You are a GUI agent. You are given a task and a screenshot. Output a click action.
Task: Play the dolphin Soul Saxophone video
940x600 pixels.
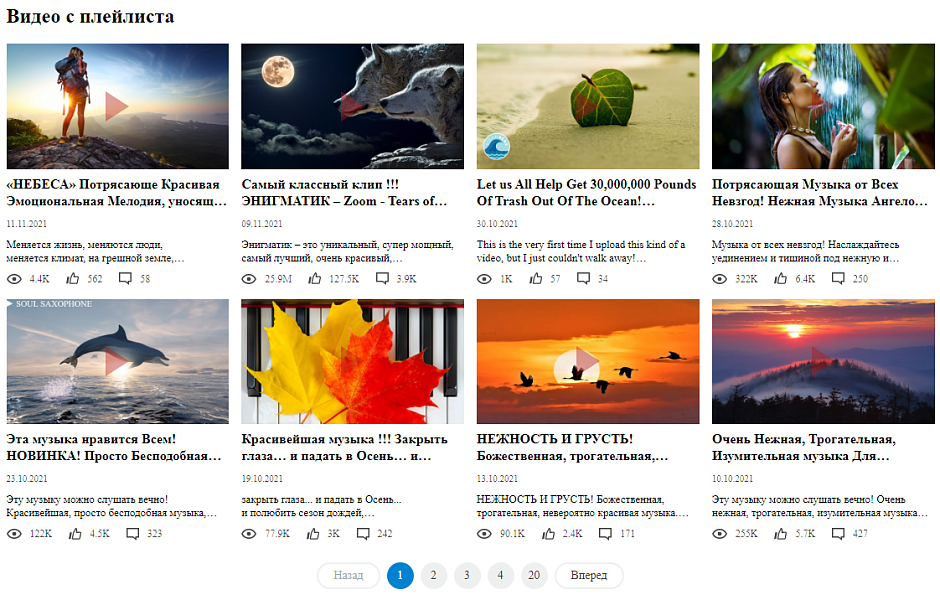117,362
